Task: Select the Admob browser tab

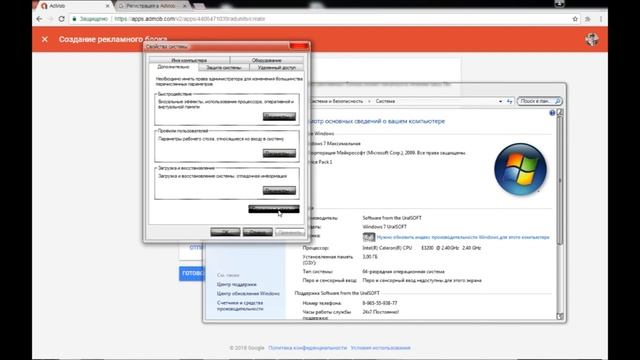Action: coord(73,6)
